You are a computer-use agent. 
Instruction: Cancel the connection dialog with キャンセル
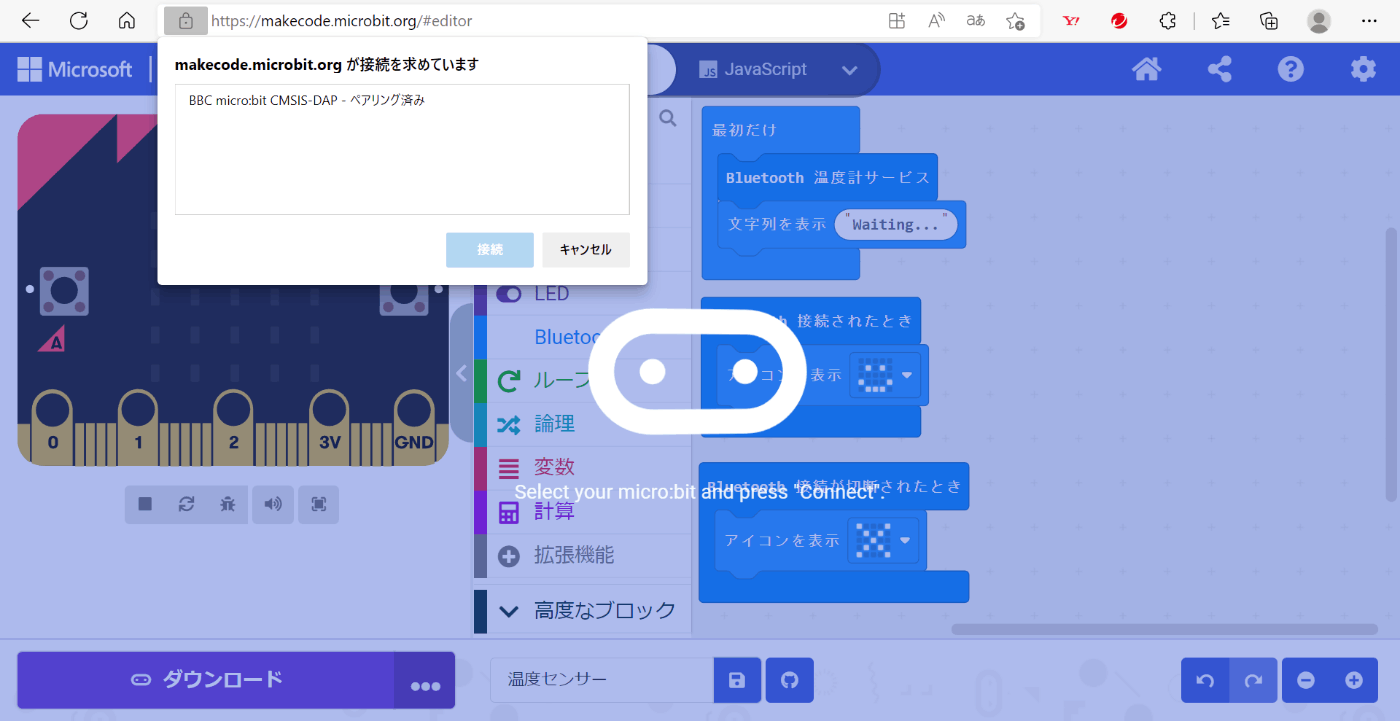click(586, 250)
